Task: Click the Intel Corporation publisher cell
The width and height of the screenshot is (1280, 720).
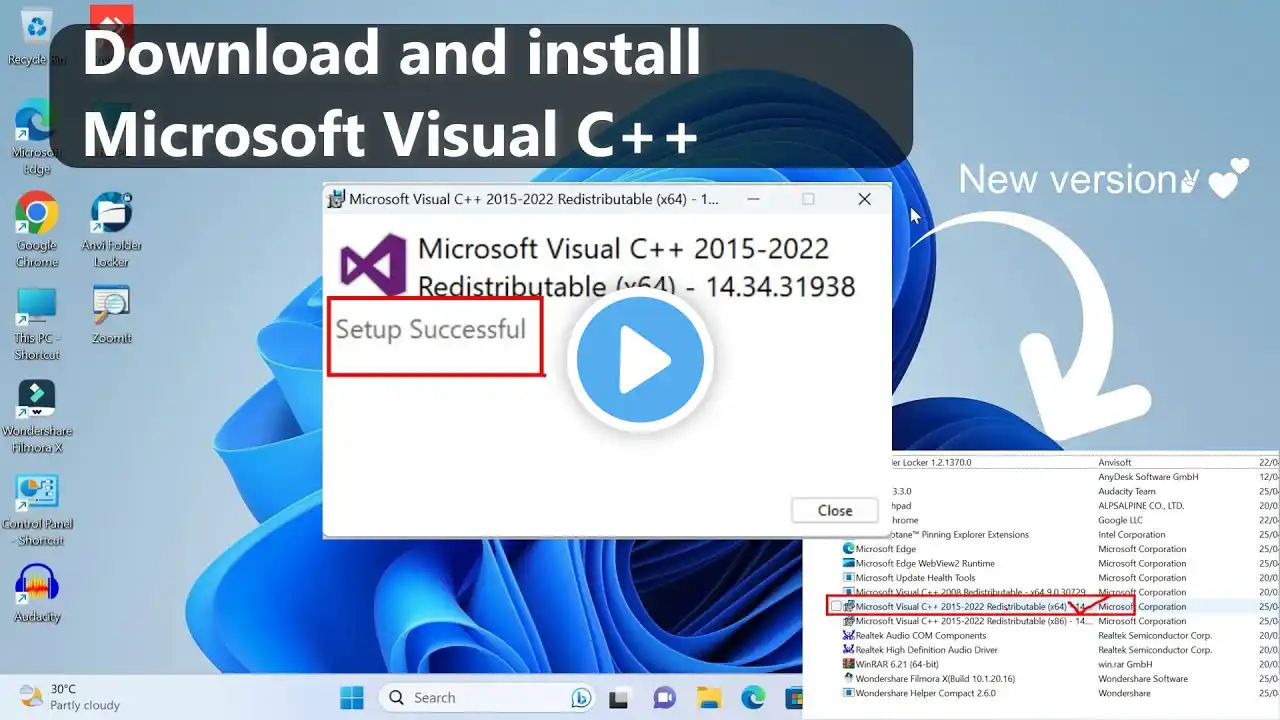Action: click(x=1132, y=534)
